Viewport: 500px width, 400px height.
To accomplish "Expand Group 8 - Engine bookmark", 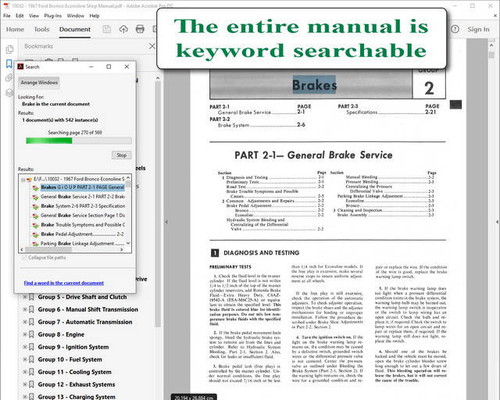I will [x=25, y=334].
